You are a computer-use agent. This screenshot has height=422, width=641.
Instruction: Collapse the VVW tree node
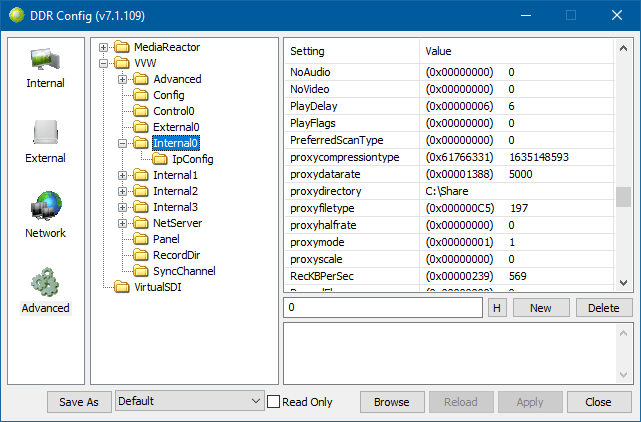103,63
